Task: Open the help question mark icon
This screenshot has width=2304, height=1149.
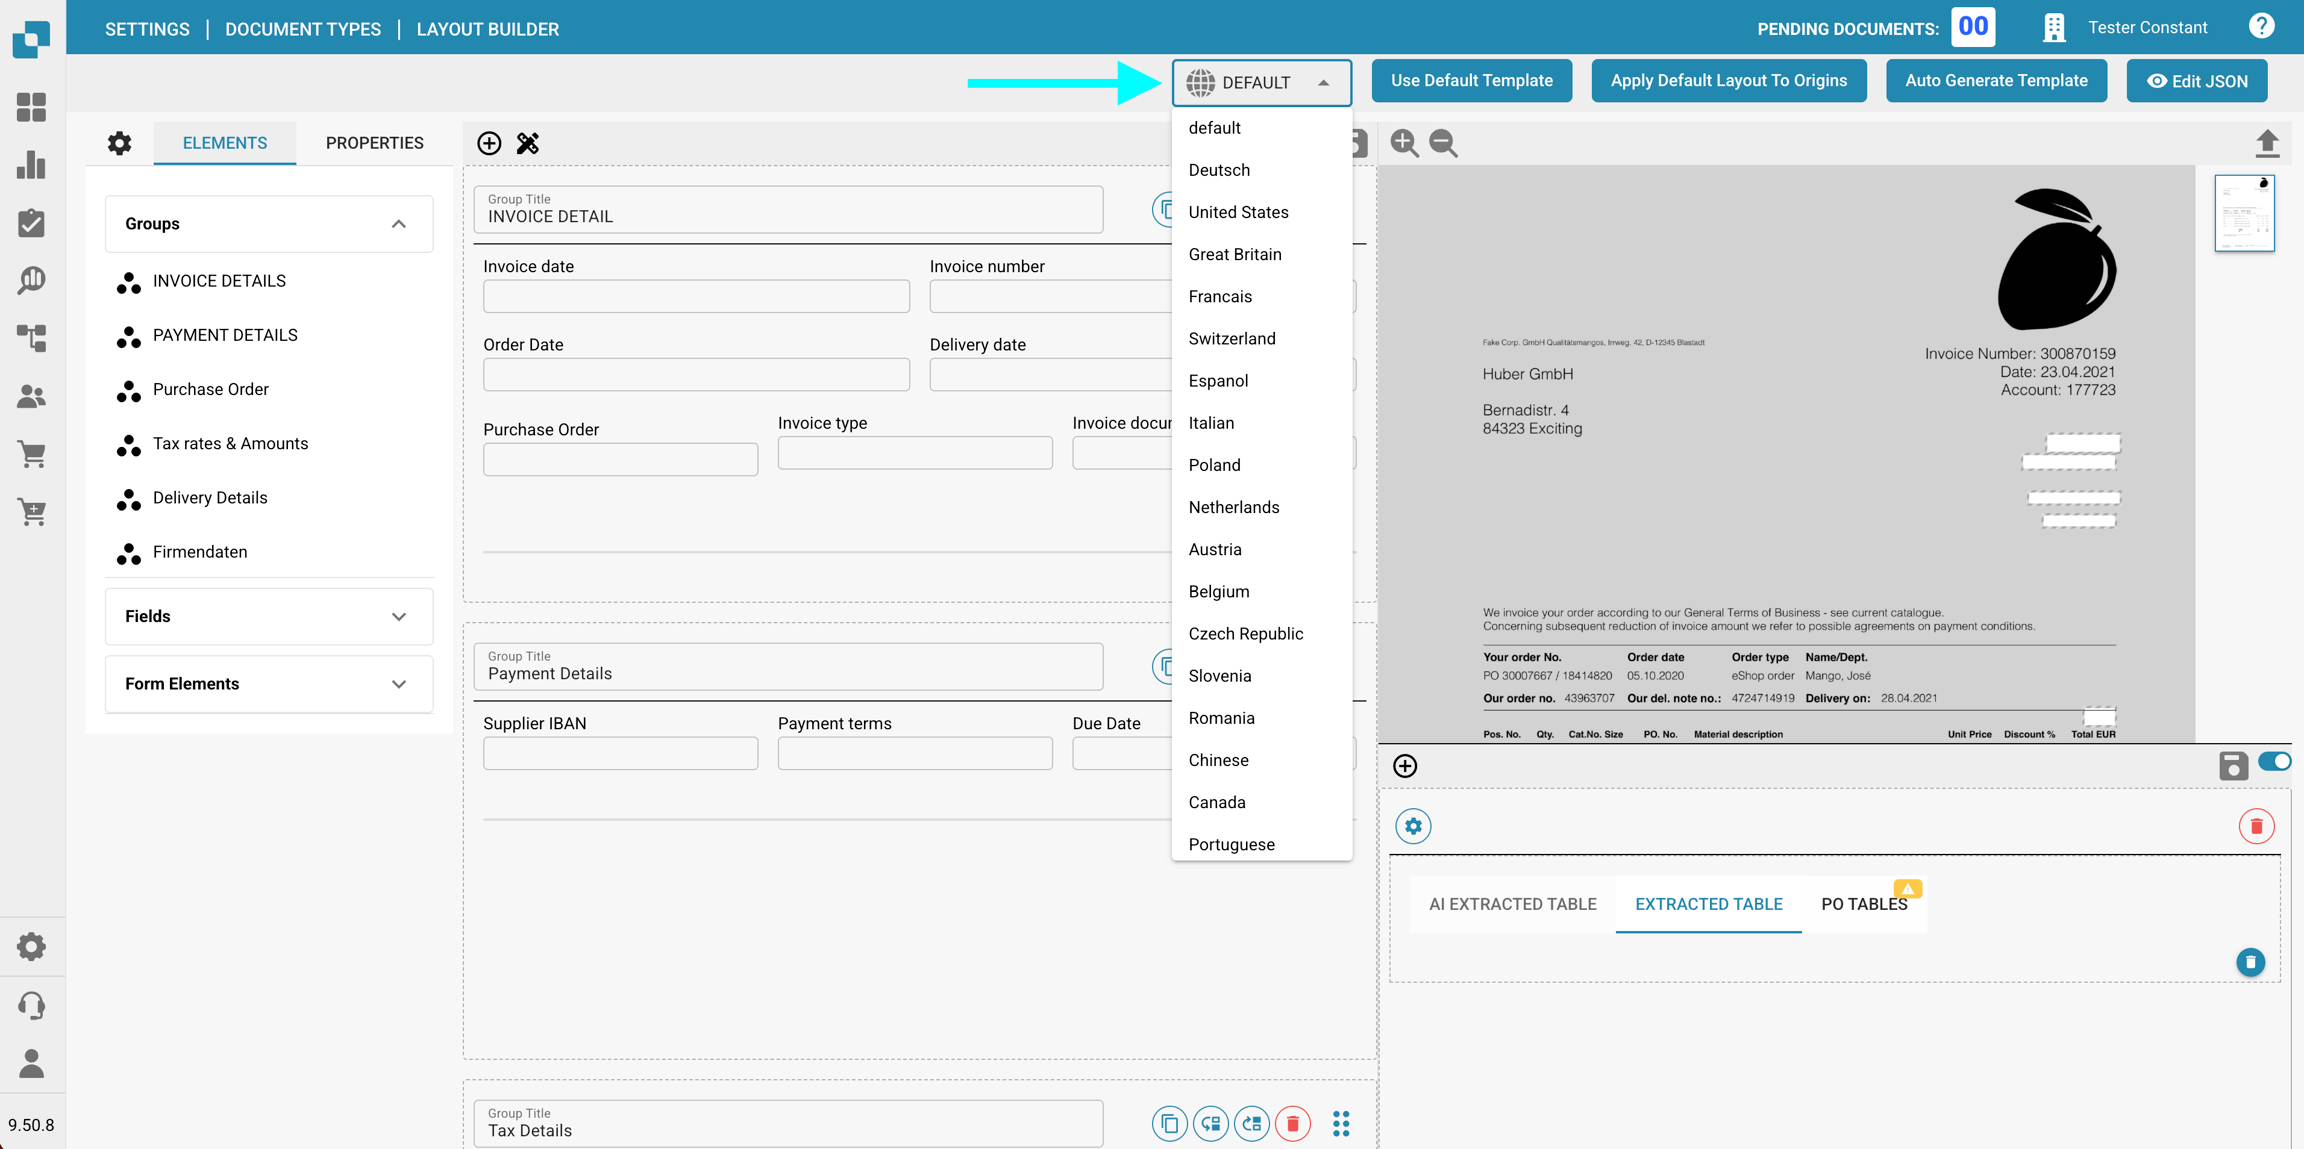Action: tap(2260, 27)
